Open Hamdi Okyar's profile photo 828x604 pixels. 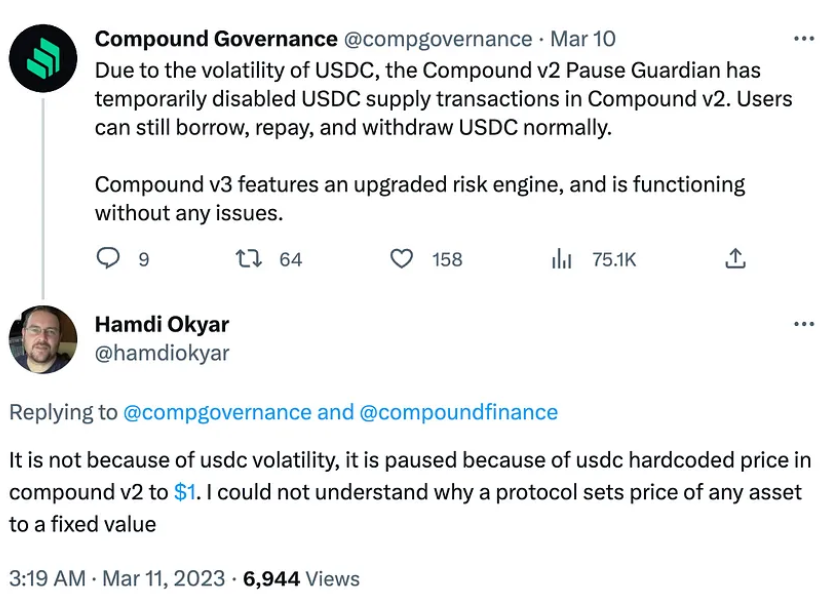pos(43,339)
